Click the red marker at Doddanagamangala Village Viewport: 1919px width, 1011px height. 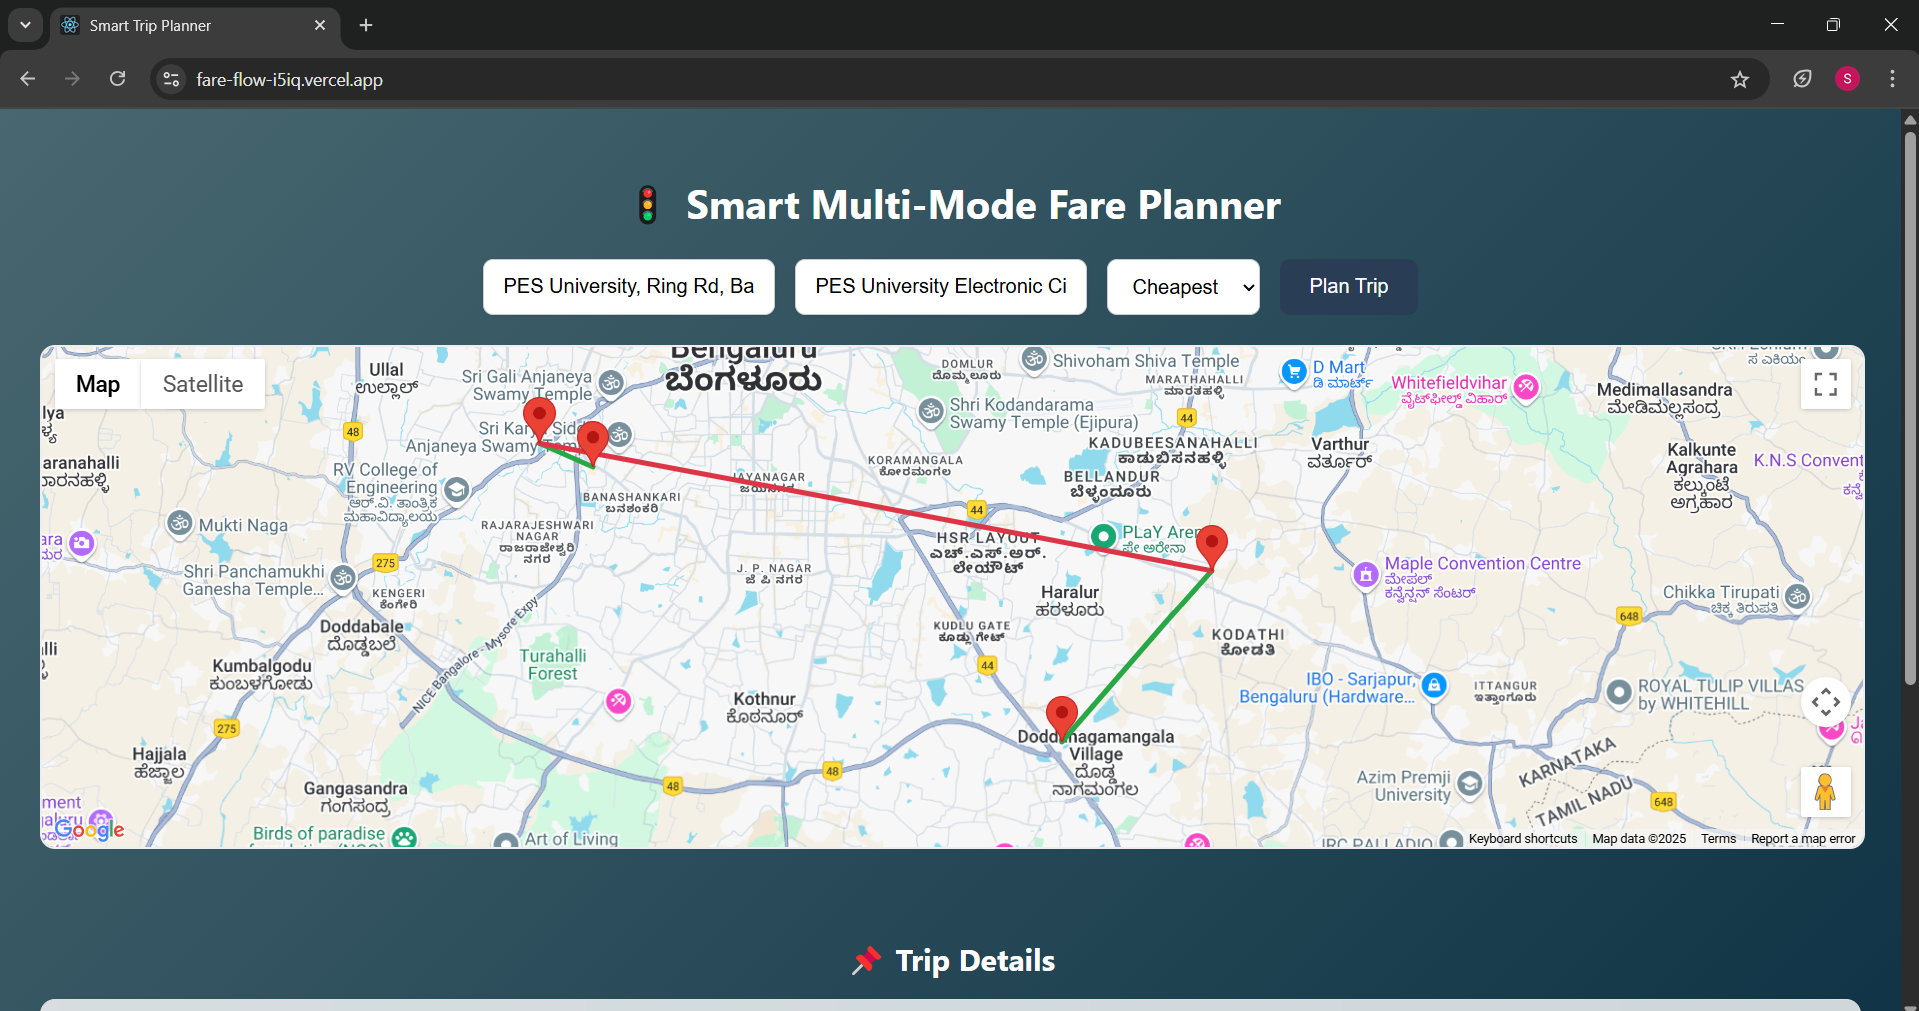(1062, 717)
